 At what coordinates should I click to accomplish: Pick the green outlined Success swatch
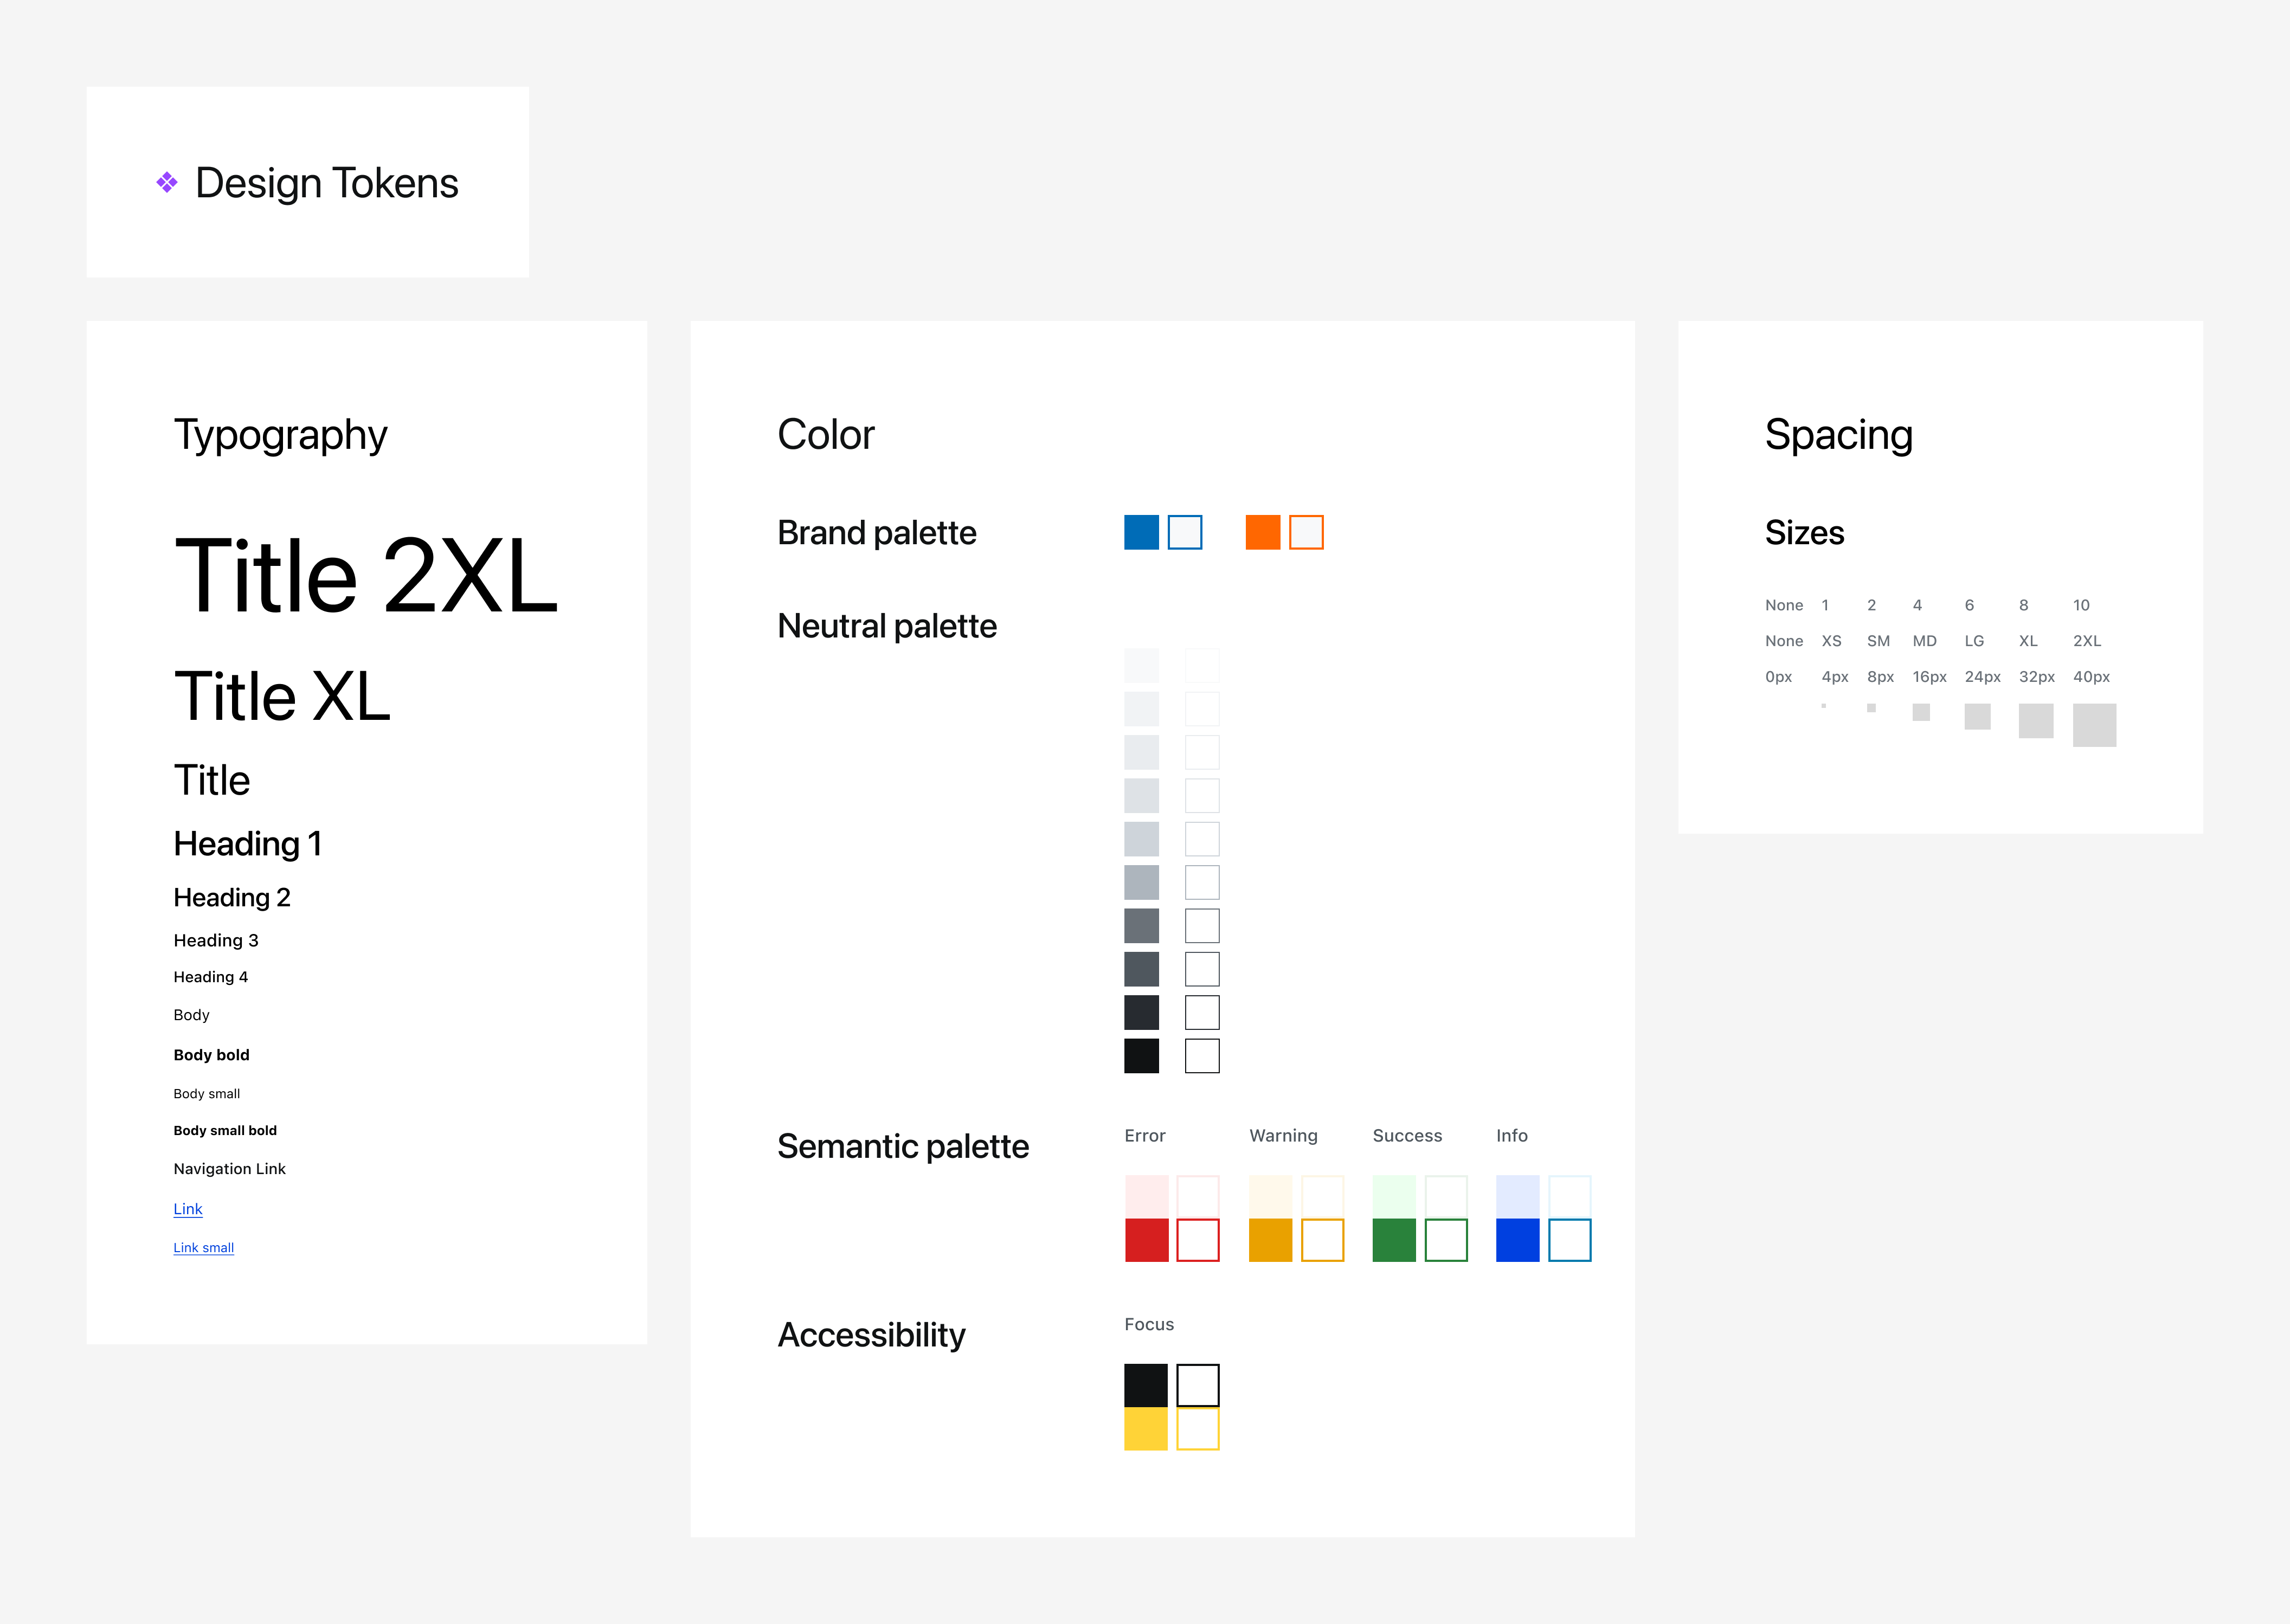pyautogui.click(x=1446, y=1240)
